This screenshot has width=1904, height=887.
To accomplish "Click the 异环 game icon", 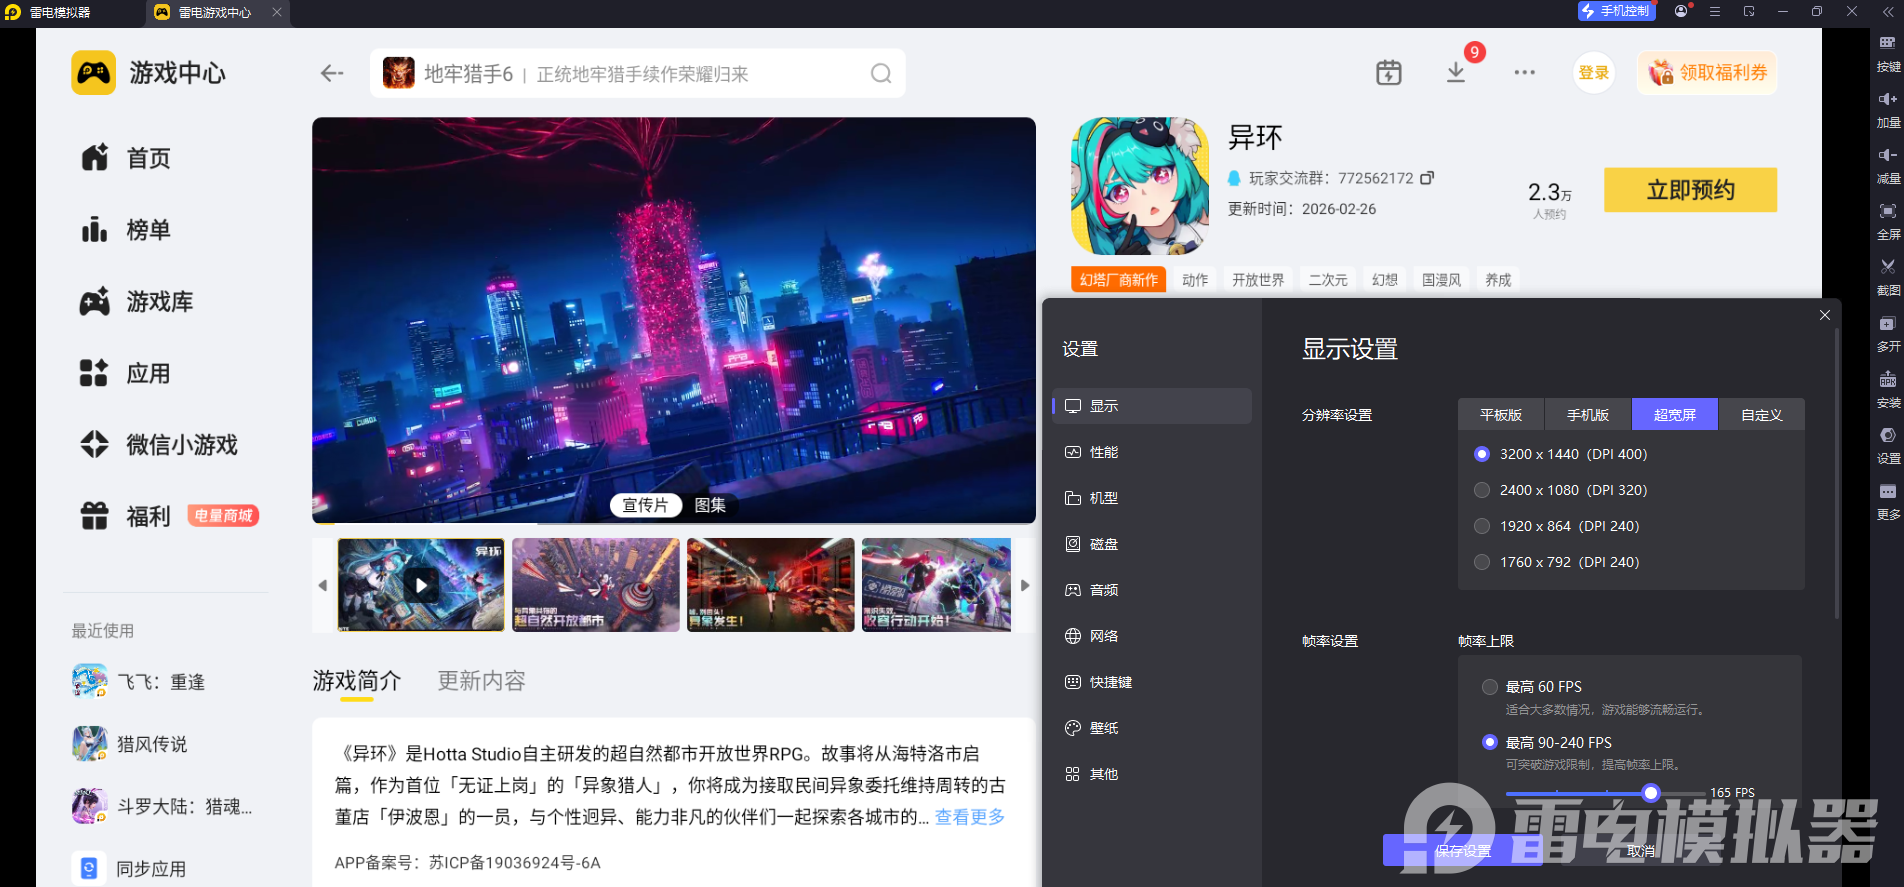I will pos(1140,186).
